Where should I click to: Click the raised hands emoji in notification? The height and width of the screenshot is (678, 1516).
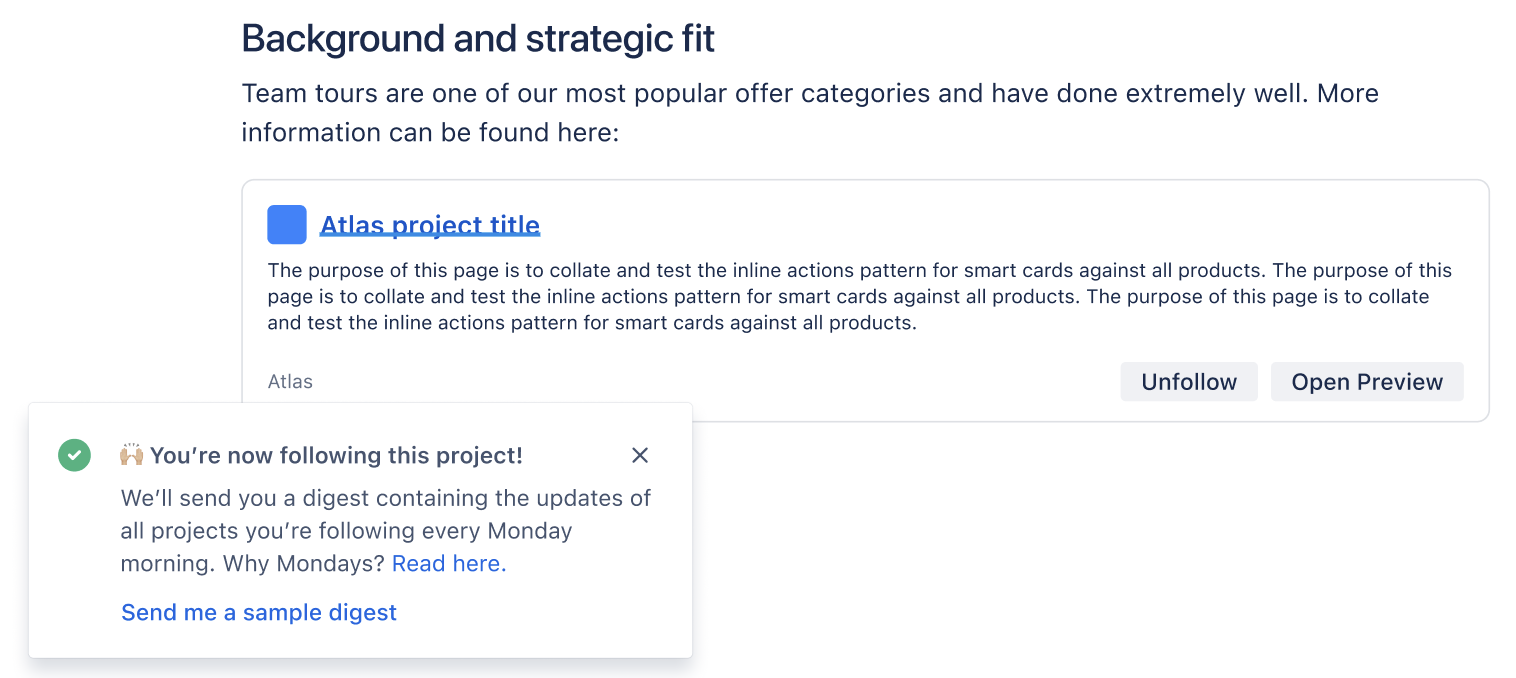click(132, 455)
